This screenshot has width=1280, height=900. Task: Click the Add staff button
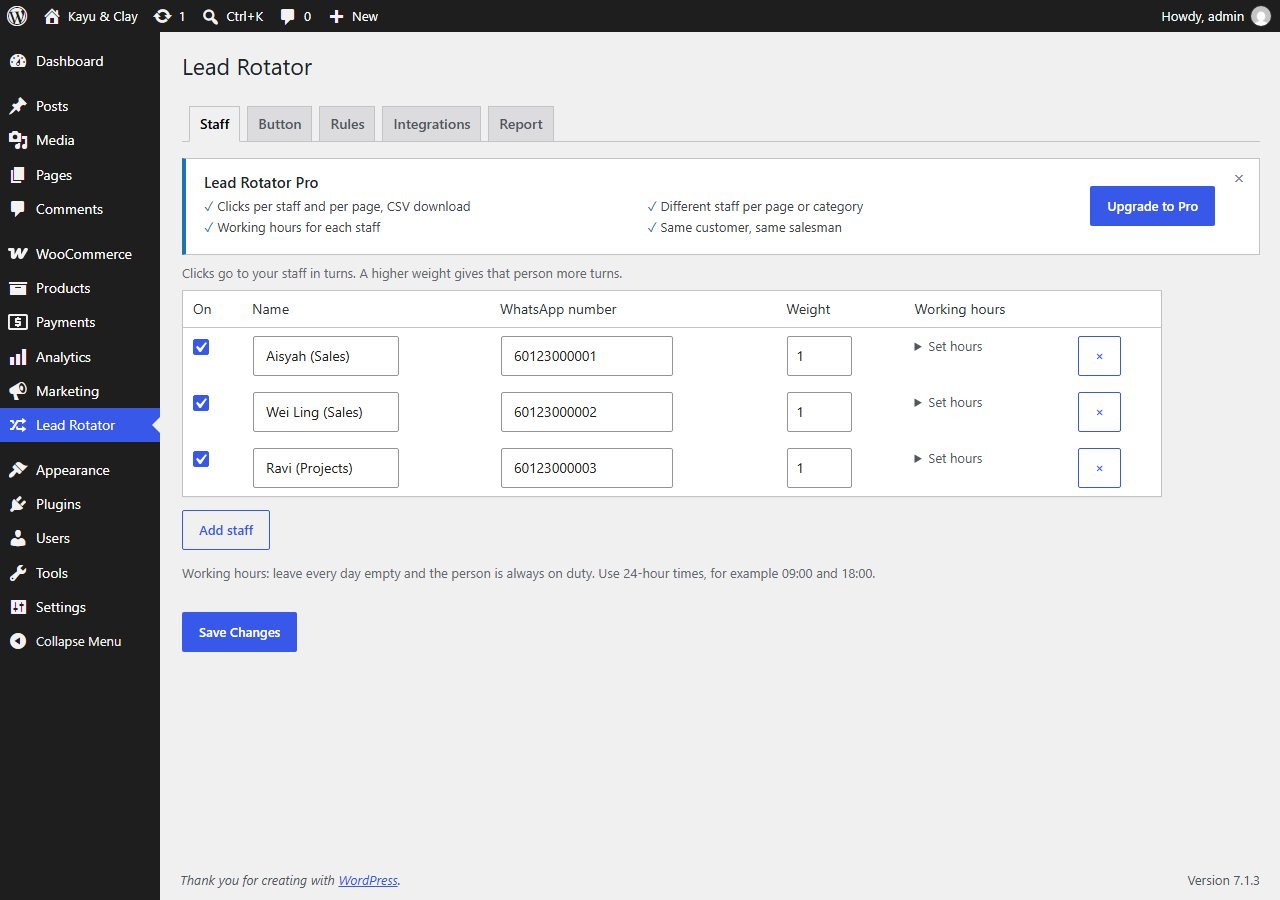[x=226, y=530]
